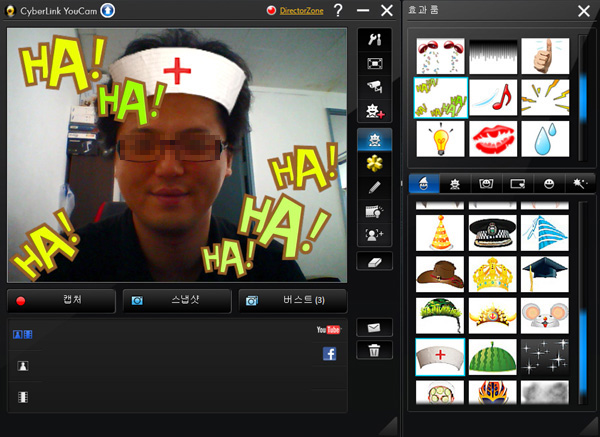Open the surveillance camera mode icon
Screen dimensions: 600x437
click(374, 87)
